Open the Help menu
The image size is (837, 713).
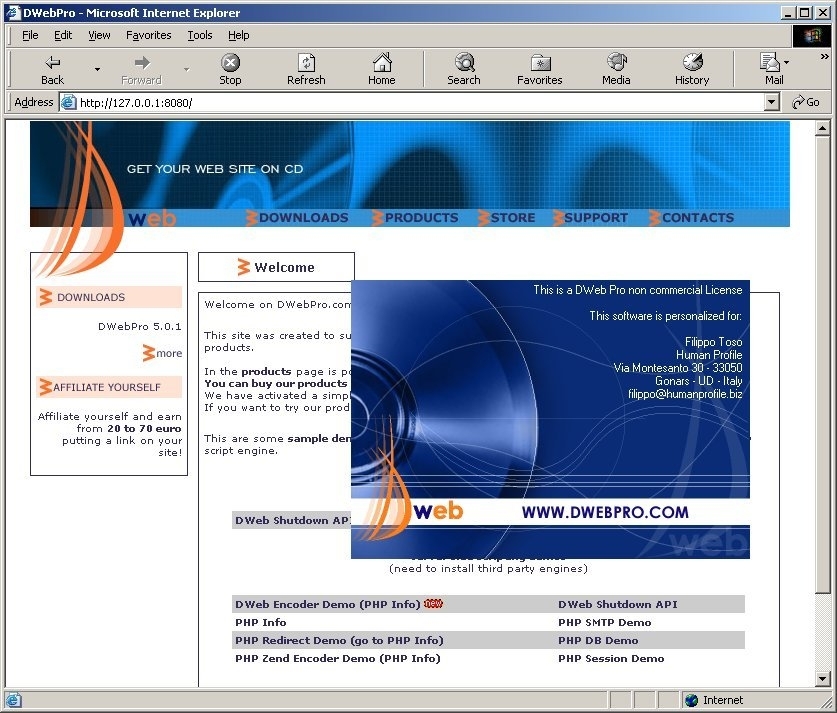click(x=239, y=35)
